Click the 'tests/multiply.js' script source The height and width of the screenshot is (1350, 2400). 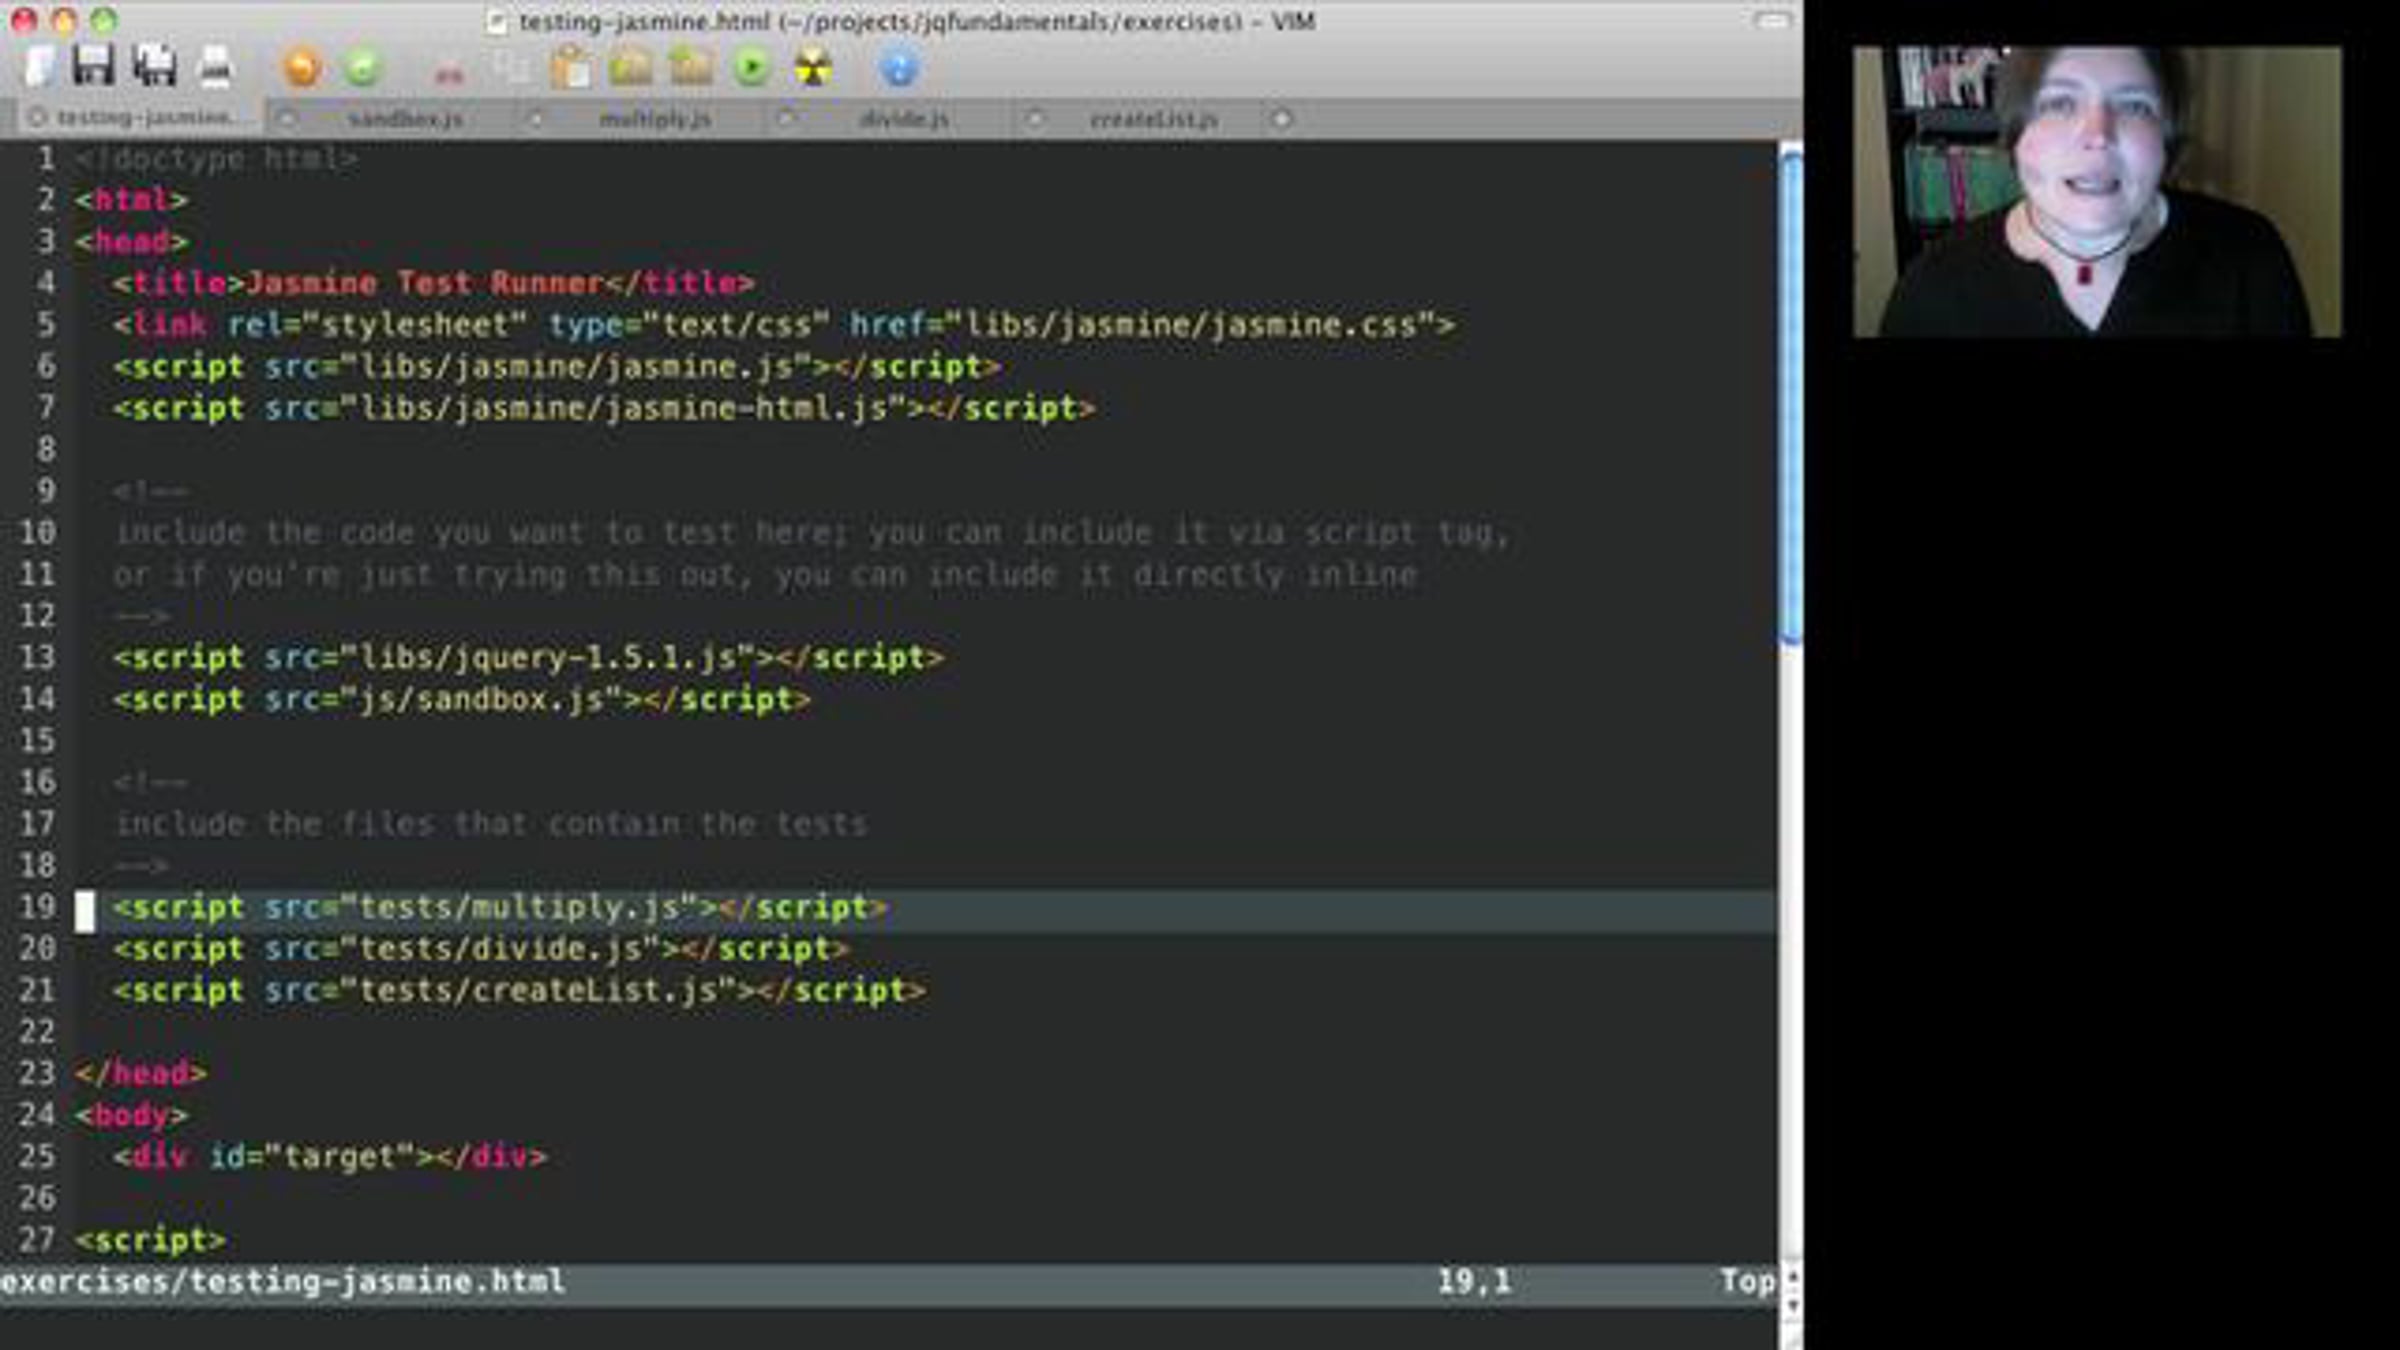tap(519, 908)
